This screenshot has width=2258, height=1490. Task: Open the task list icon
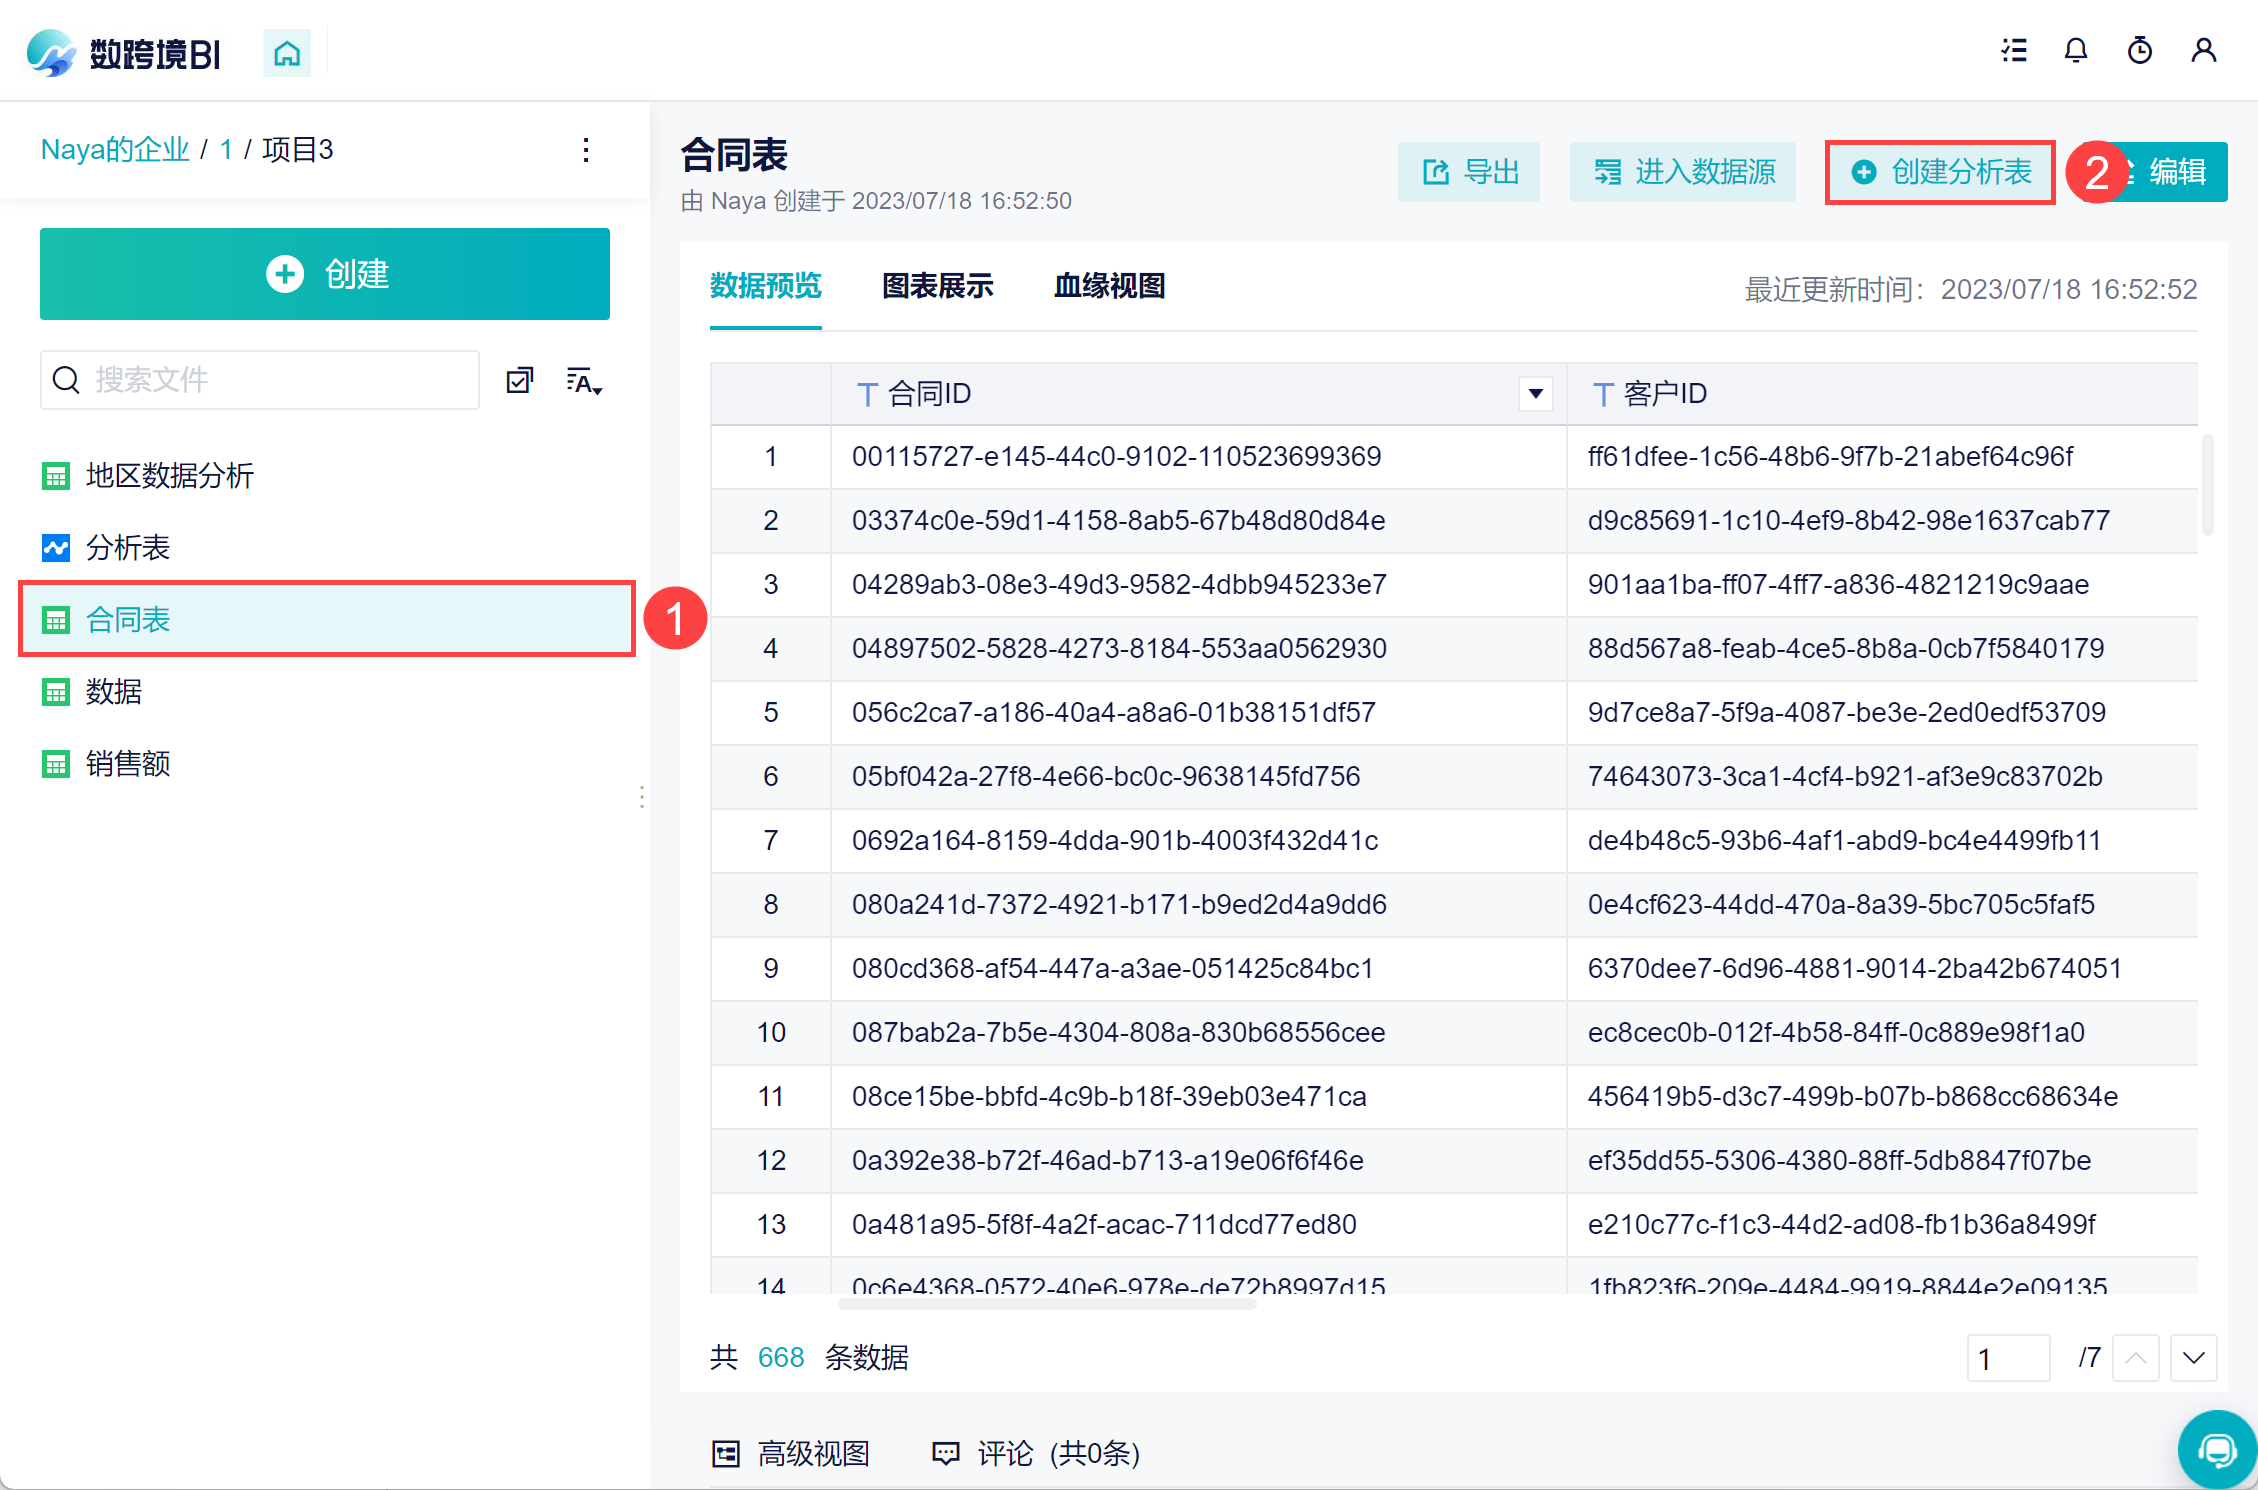click(2014, 51)
